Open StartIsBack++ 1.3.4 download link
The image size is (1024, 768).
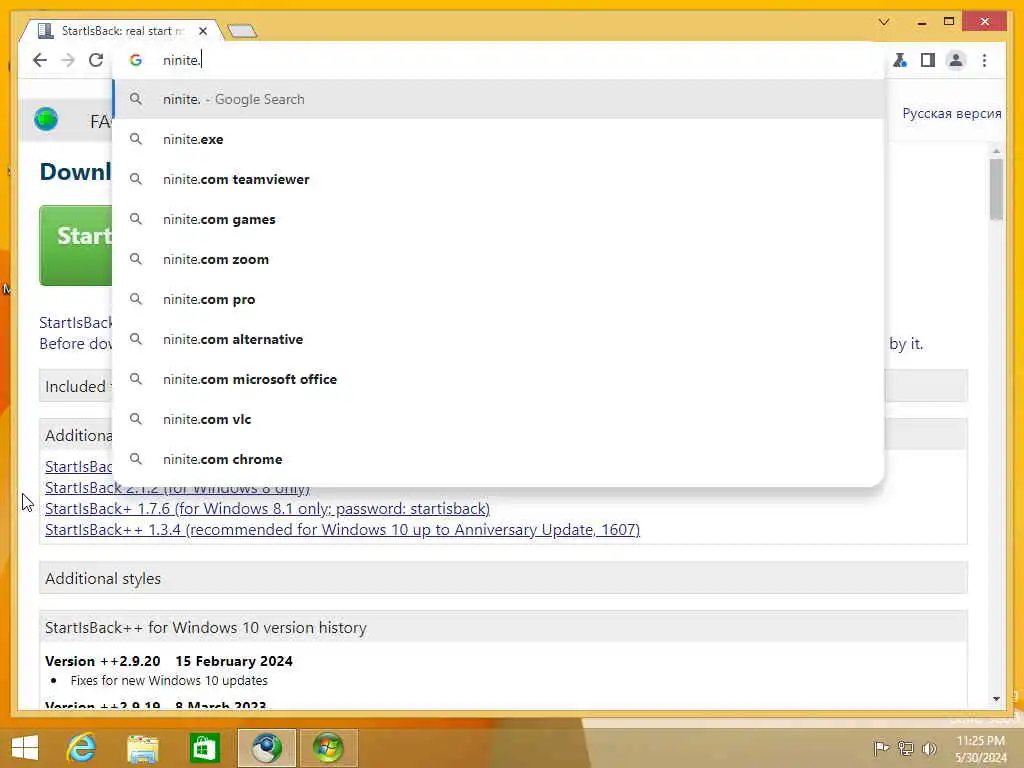coord(342,530)
